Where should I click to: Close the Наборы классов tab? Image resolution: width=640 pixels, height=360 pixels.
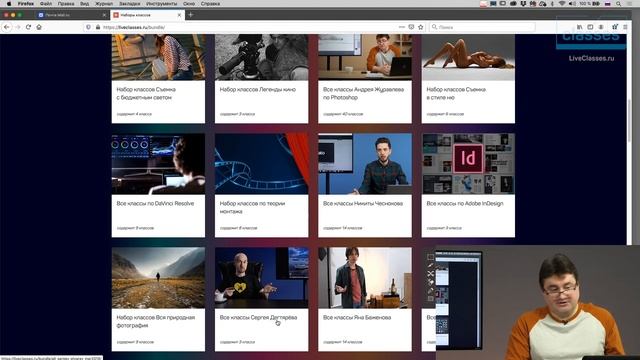[x=179, y=15]
